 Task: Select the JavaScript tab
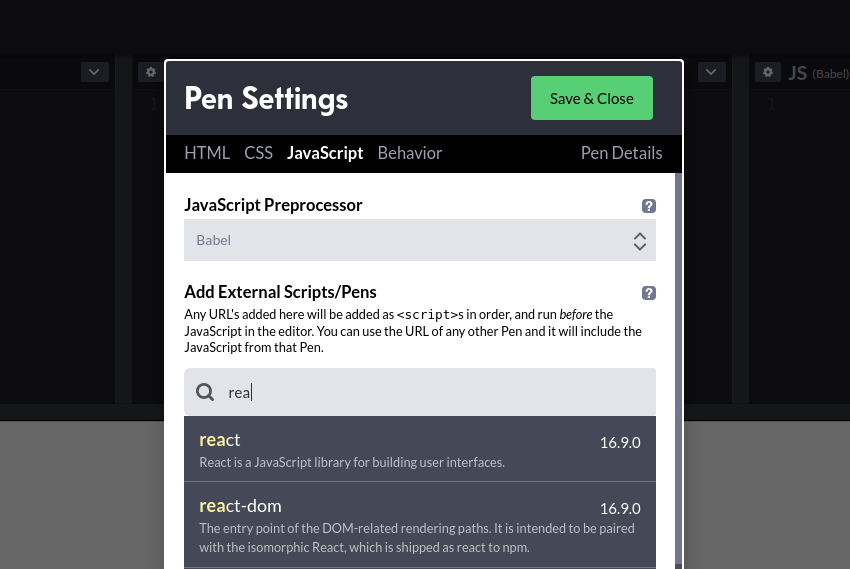coord(325,153)
